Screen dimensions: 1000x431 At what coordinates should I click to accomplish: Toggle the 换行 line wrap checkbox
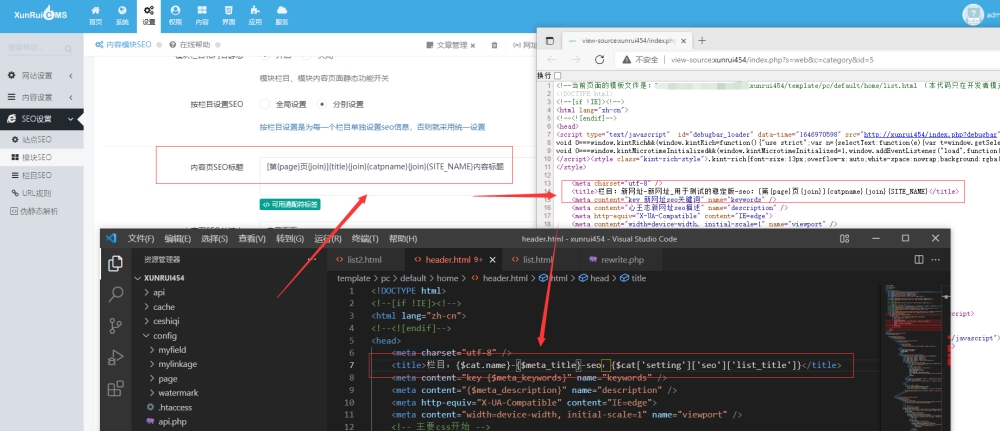click(558, 75)
